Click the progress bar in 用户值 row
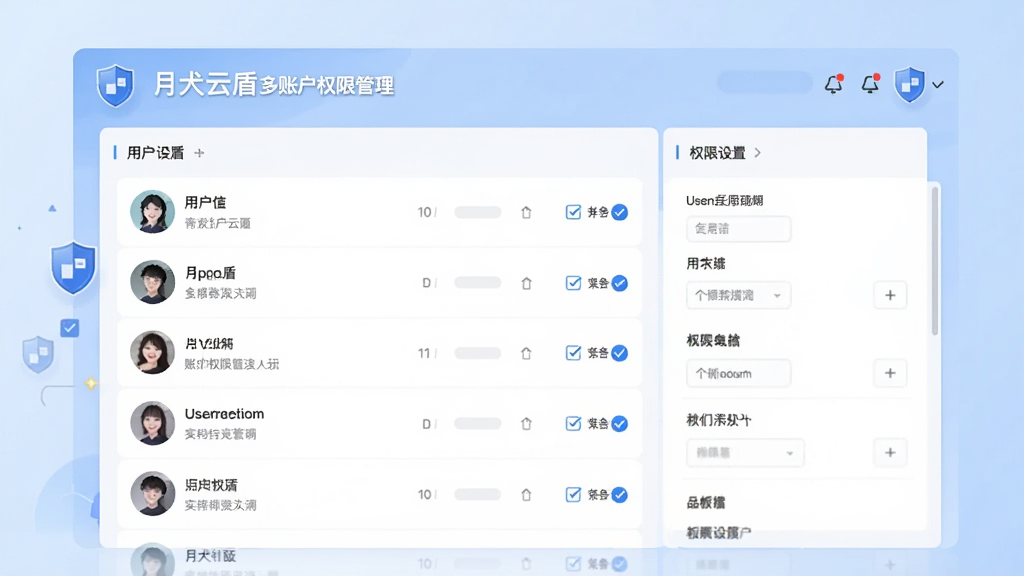Image resolution: width=1024 pixels, height=576 pixels. point(478,212)
